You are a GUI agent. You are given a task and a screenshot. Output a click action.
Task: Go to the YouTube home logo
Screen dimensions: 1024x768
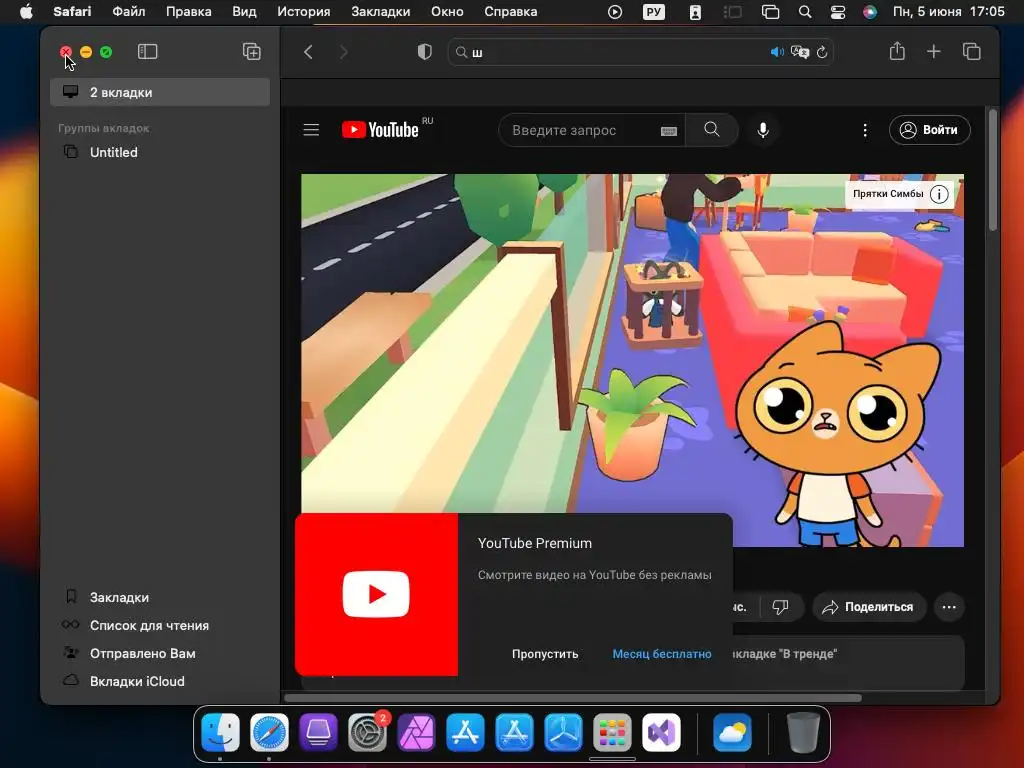380,130
